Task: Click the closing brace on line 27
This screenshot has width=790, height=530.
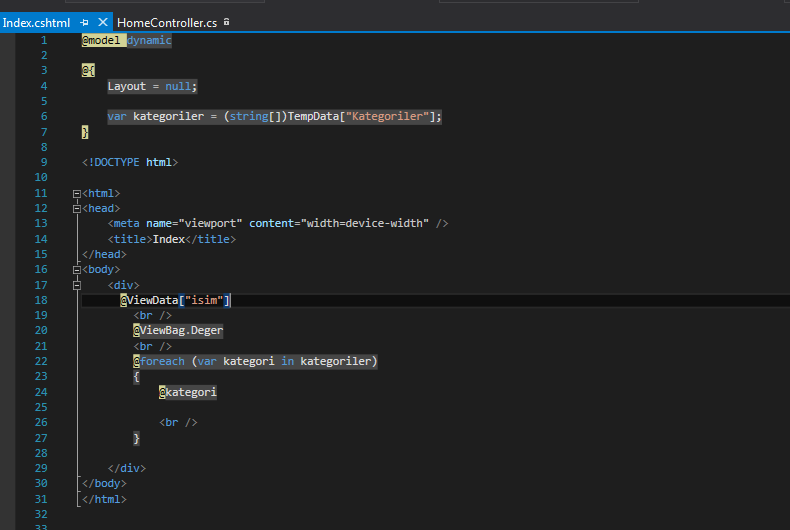Action: pos(136,438)
